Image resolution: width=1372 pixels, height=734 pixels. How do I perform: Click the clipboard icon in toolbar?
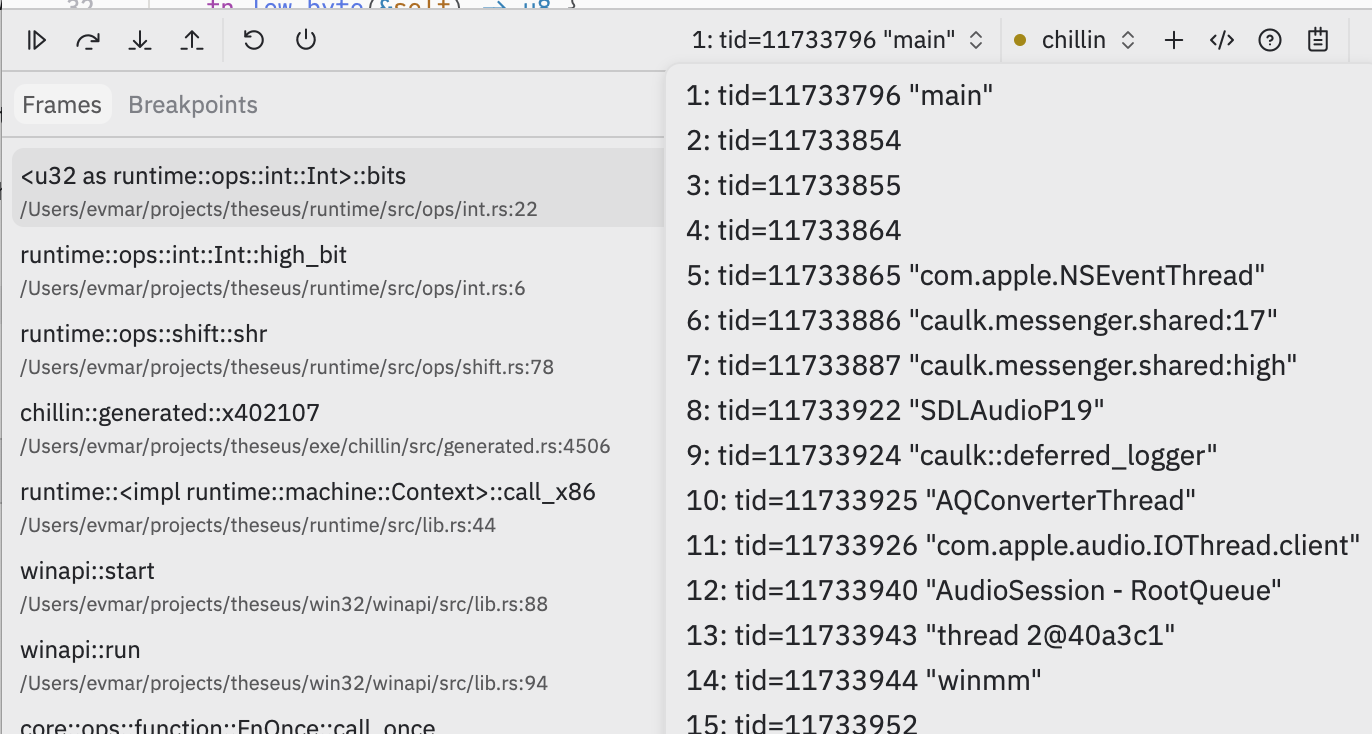pos(1318,40)
